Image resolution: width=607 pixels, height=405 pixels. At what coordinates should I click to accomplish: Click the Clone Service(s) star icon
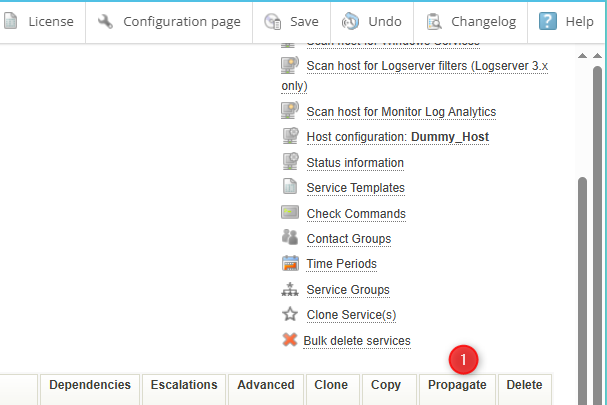(290, 314)
